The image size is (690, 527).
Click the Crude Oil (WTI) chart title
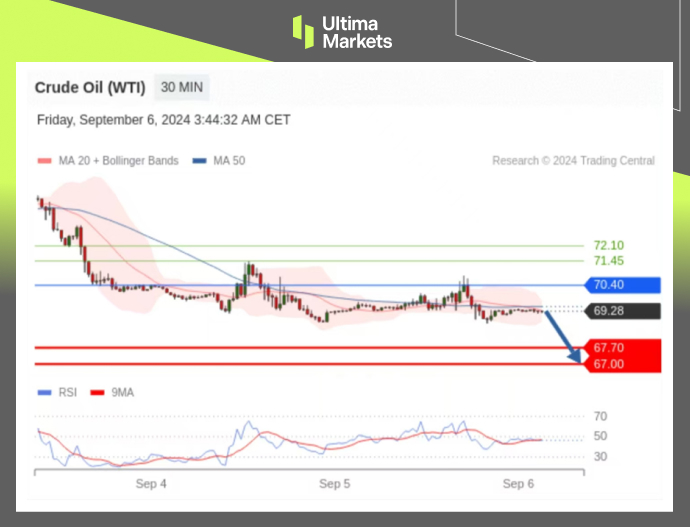pyautogui.click(x=90, y=88)
